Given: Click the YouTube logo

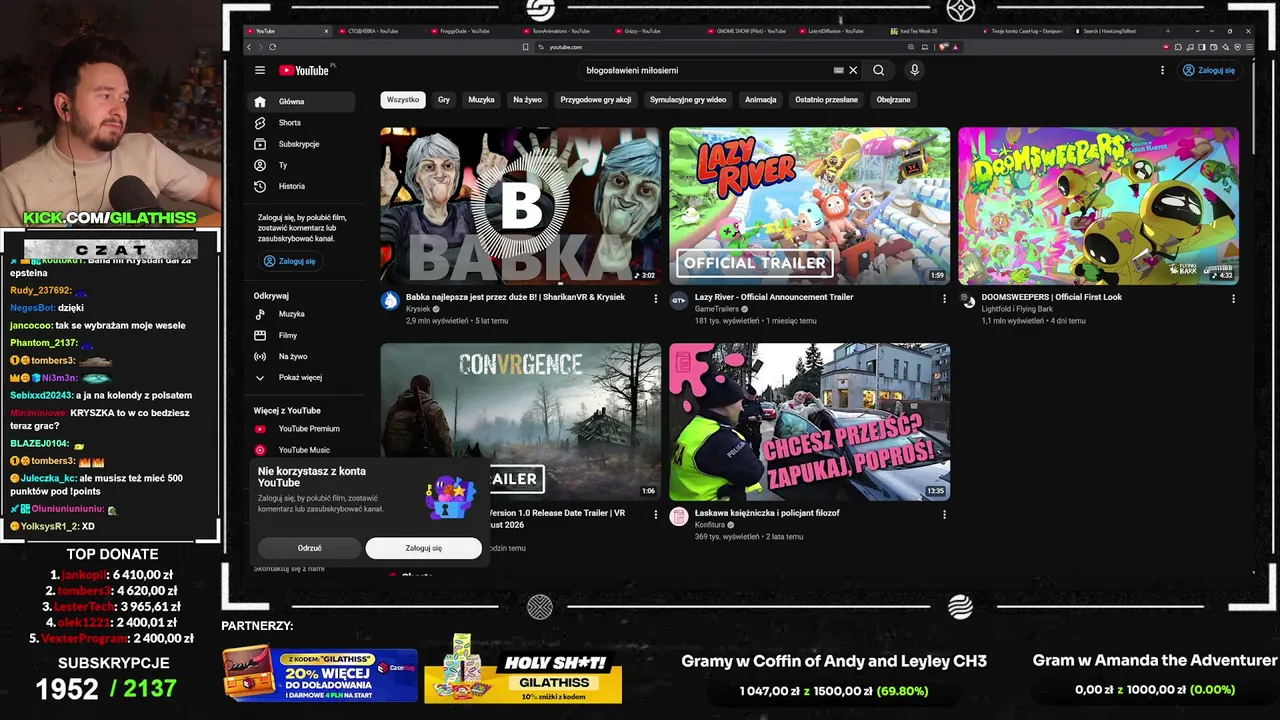Looking at the screenshot, I should click(304, 70).
